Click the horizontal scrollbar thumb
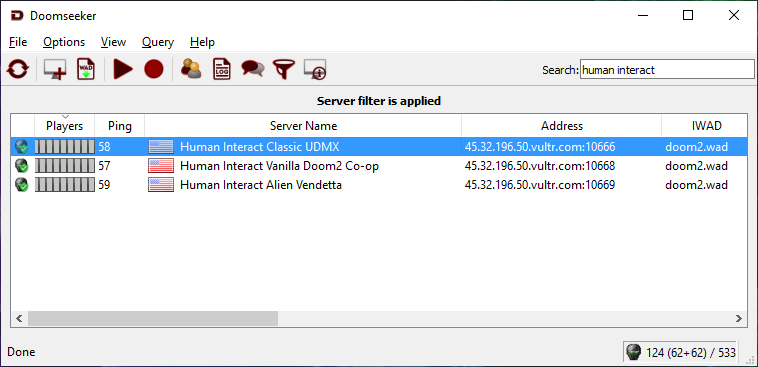Screen dimensions: 758x367 (x=153, y=318)
